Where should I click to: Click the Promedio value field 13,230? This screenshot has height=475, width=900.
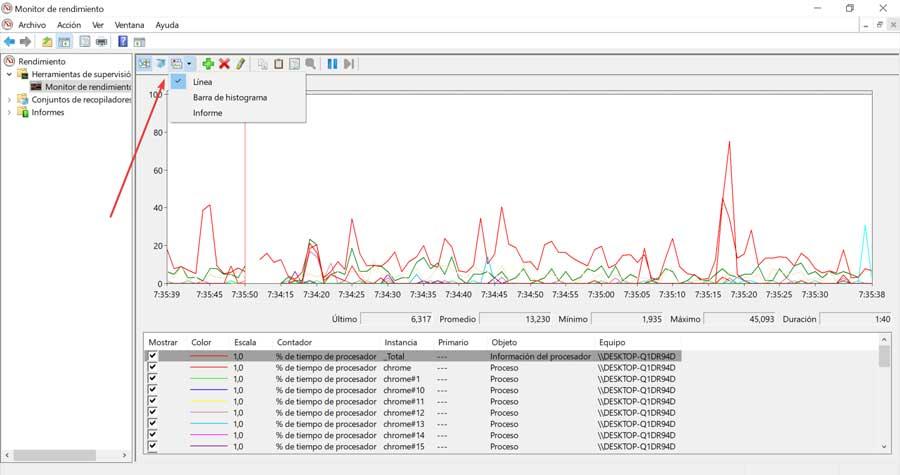[x=515, y=319]
